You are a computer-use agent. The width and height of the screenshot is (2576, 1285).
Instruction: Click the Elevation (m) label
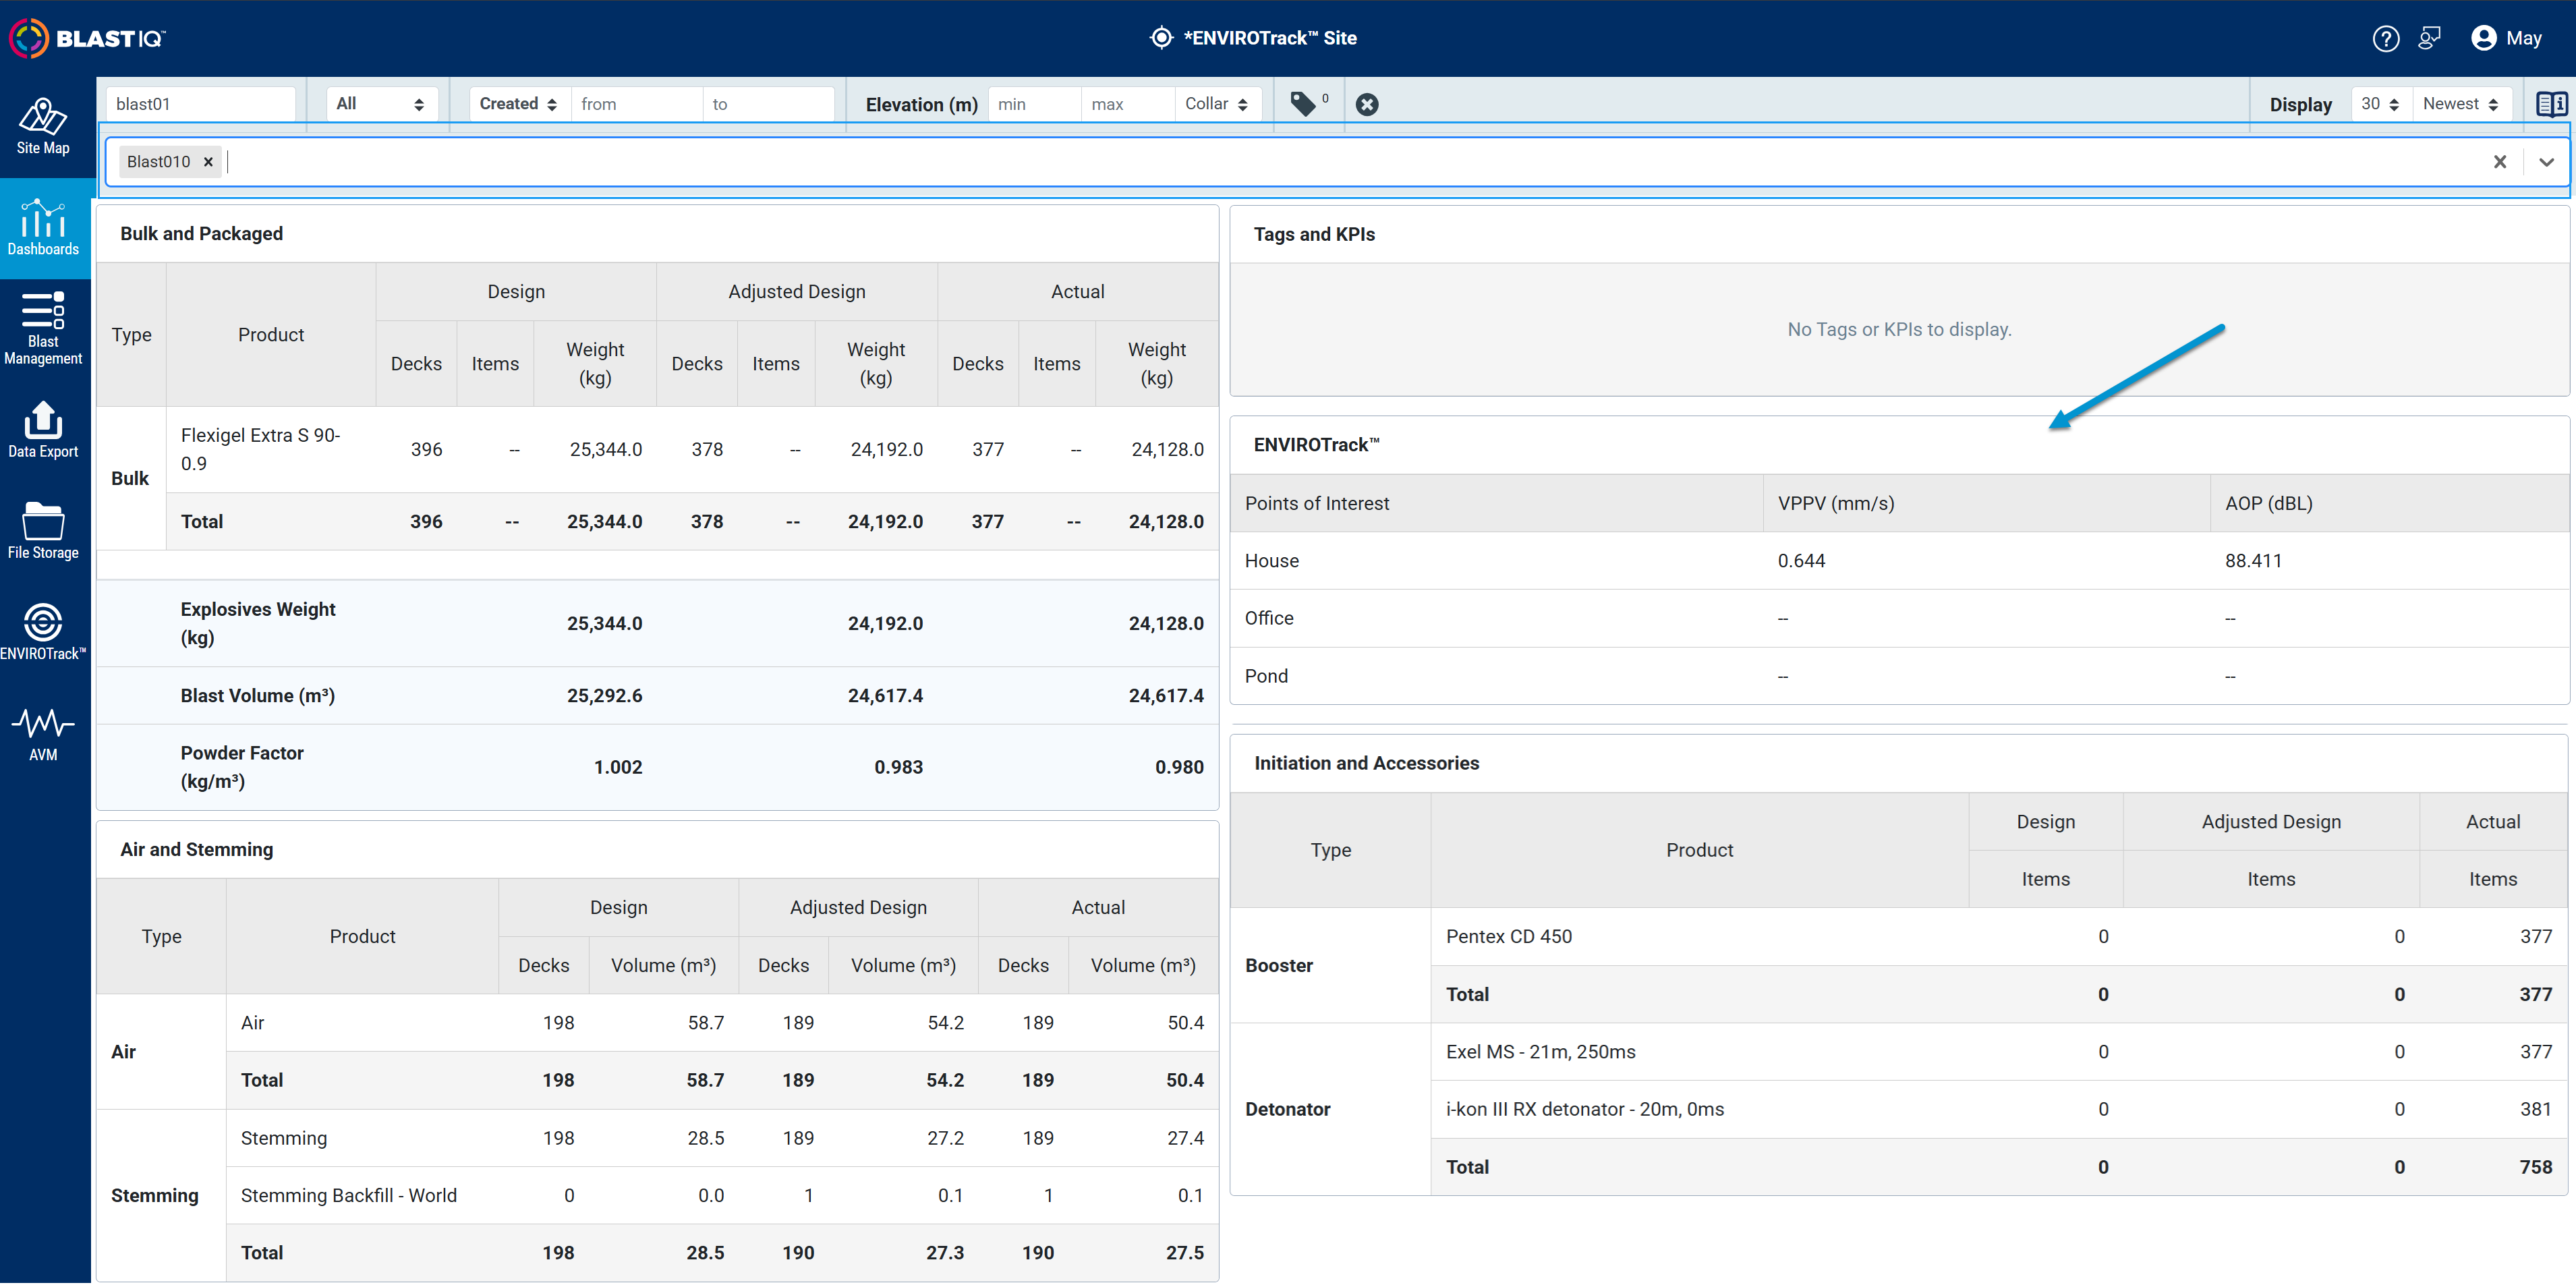click(921, 104)
